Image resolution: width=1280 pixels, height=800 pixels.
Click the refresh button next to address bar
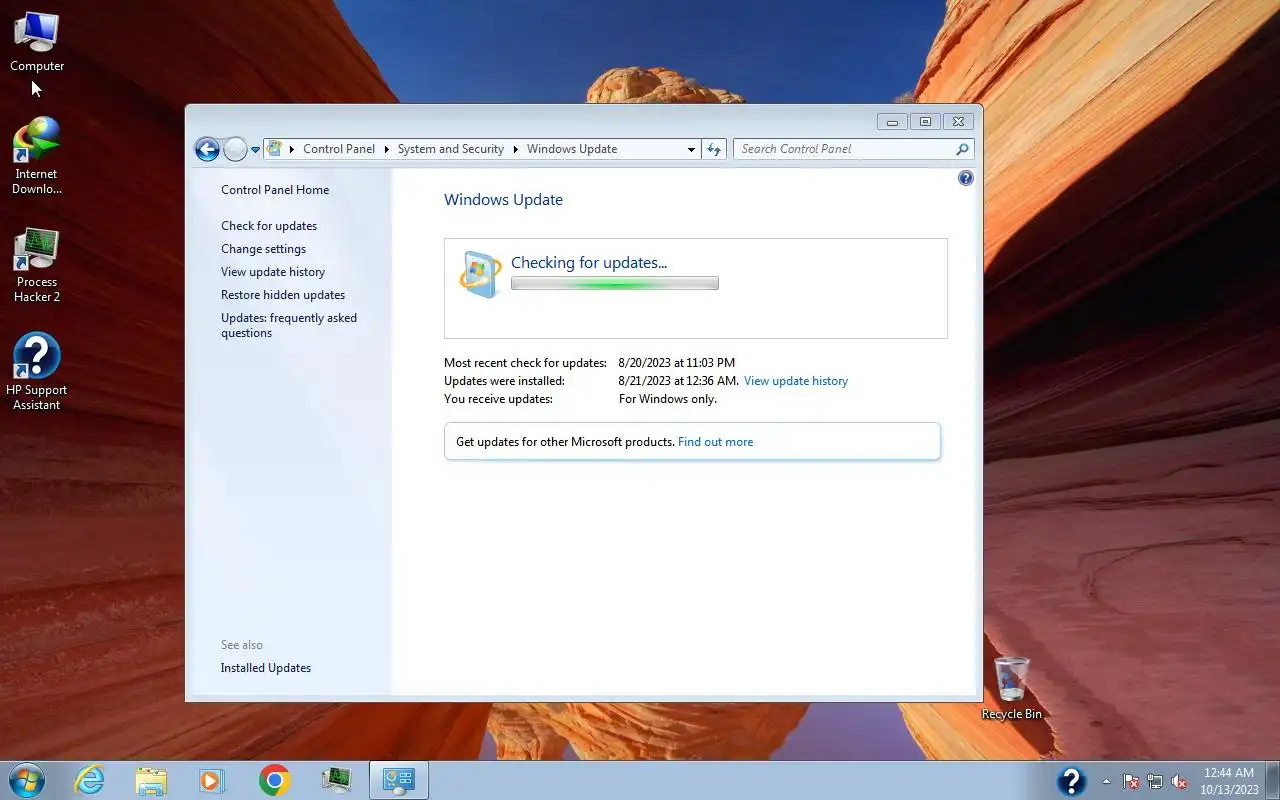tap(714, 149)
